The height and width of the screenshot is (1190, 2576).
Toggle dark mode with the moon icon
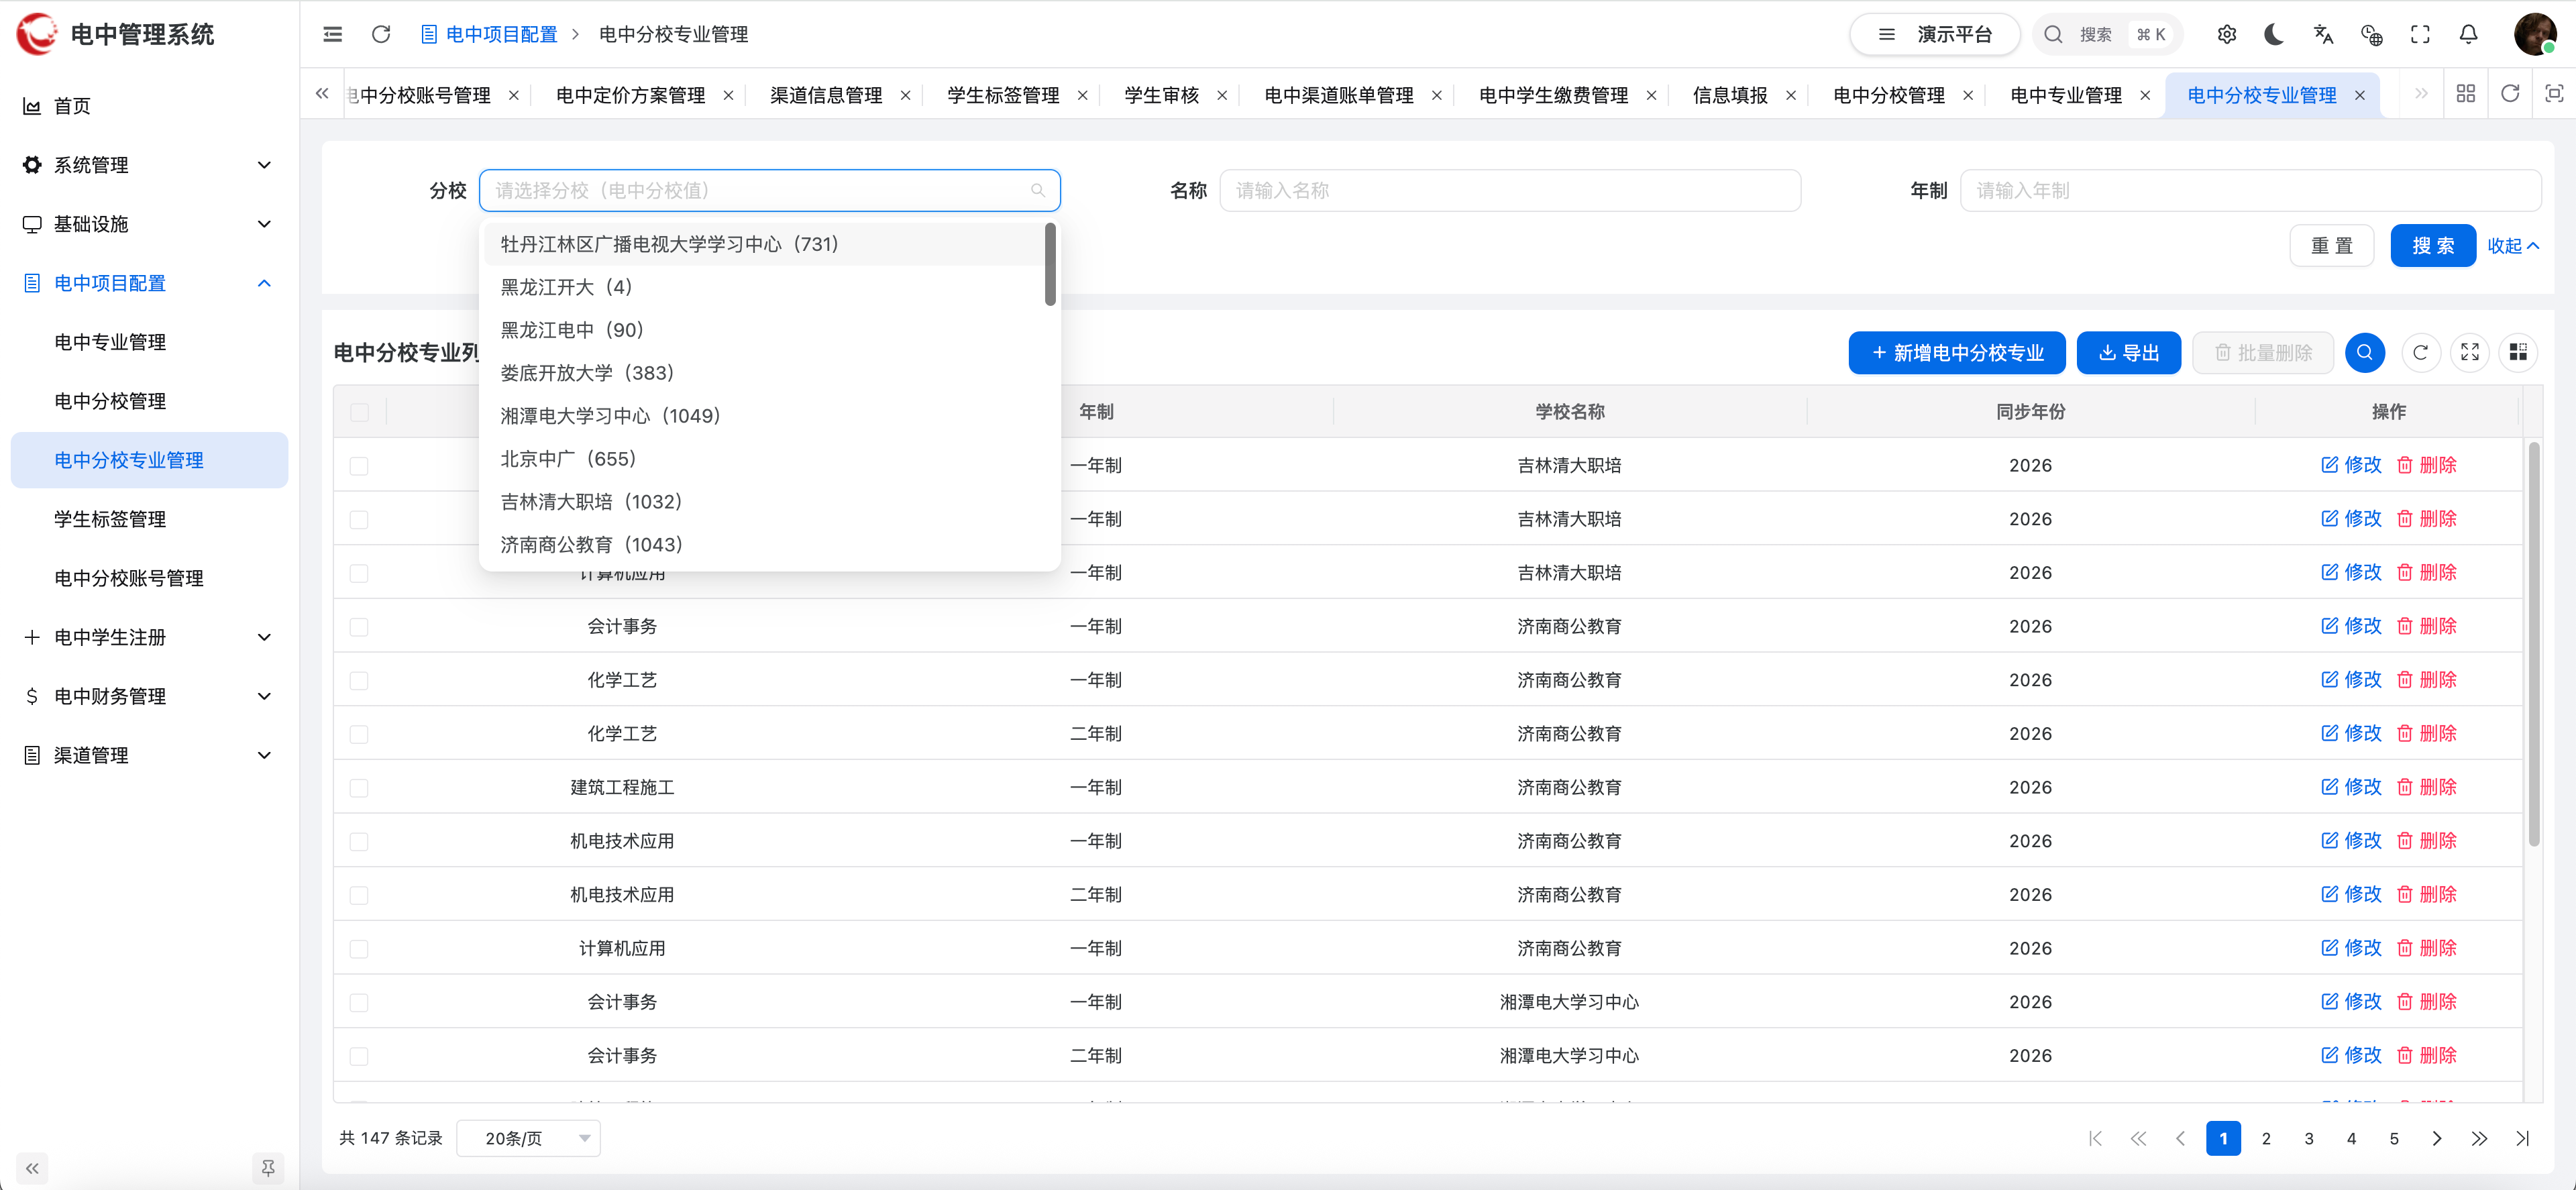coord(2274,33)
